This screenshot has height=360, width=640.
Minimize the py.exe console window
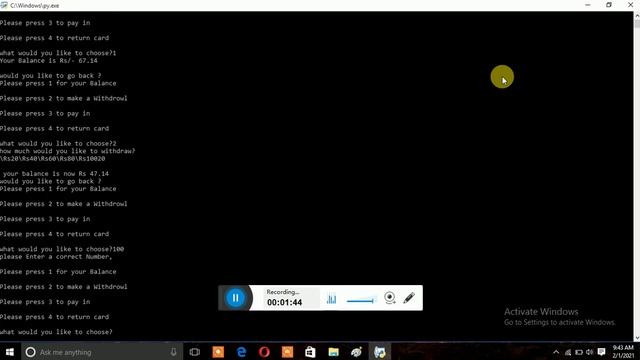[588, 5]
